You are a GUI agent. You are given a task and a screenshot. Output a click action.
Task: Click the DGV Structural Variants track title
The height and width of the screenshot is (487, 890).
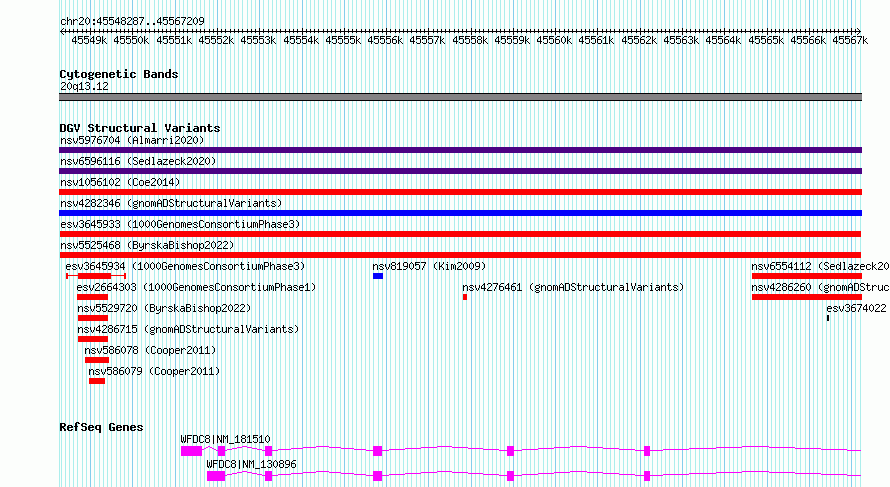(140, 128)
